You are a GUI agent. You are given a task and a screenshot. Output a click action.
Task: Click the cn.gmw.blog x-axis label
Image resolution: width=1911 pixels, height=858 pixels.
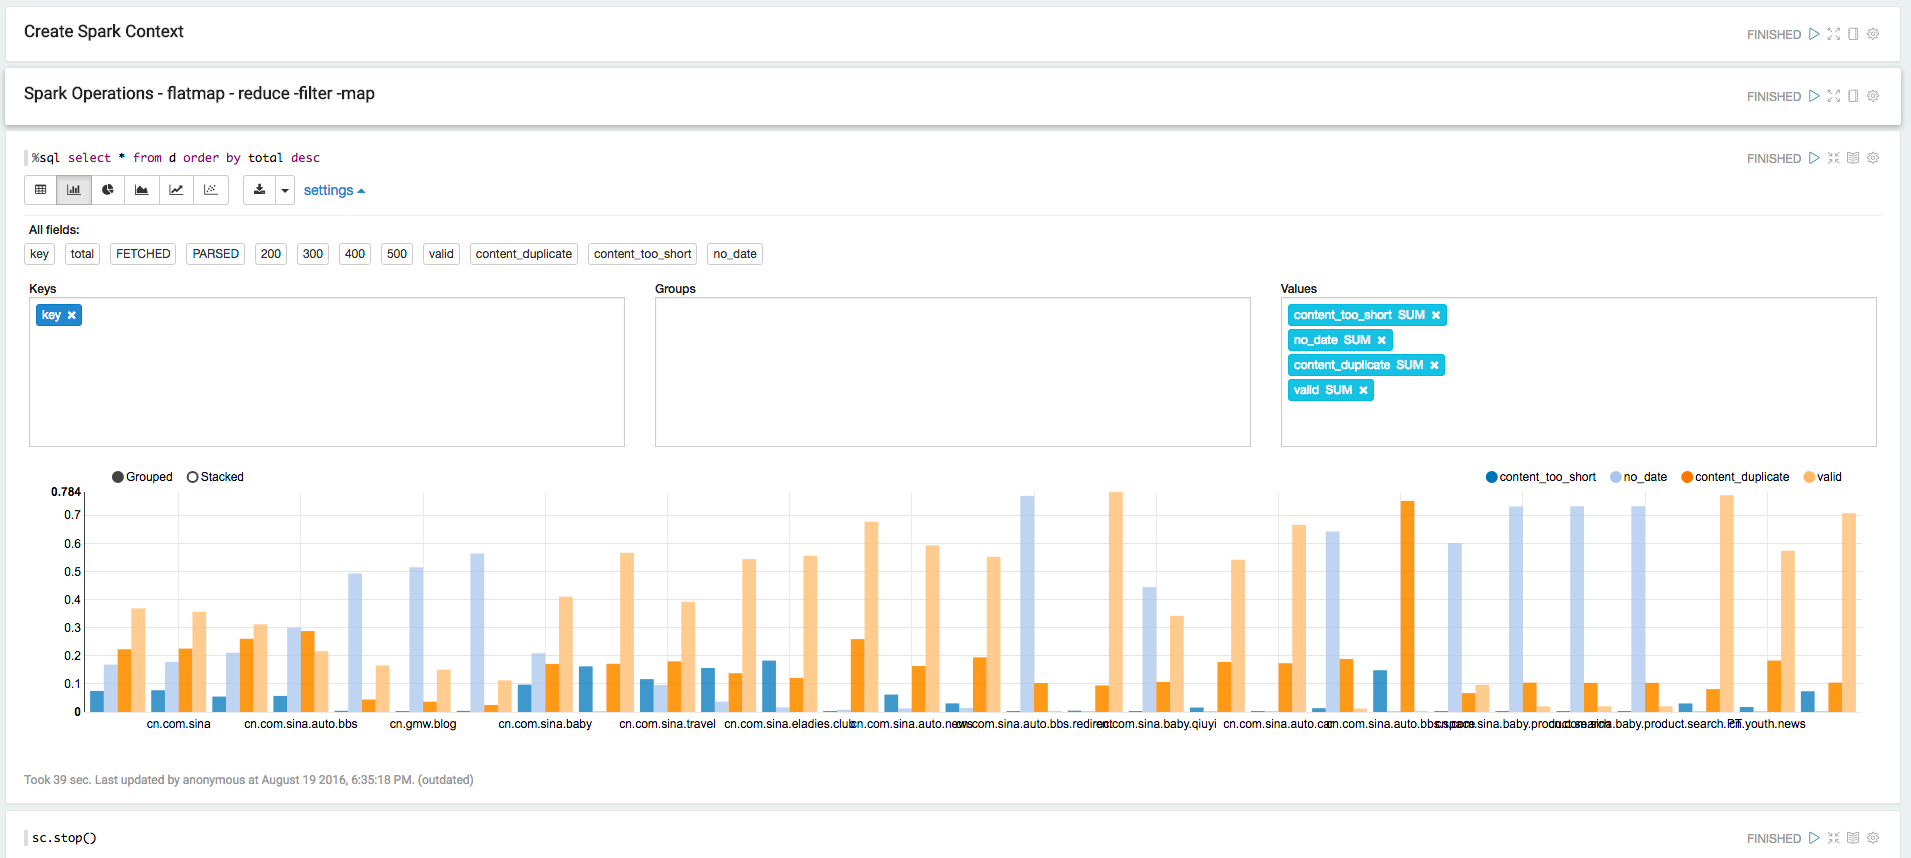pyautogui.click(x=423, y=724)
